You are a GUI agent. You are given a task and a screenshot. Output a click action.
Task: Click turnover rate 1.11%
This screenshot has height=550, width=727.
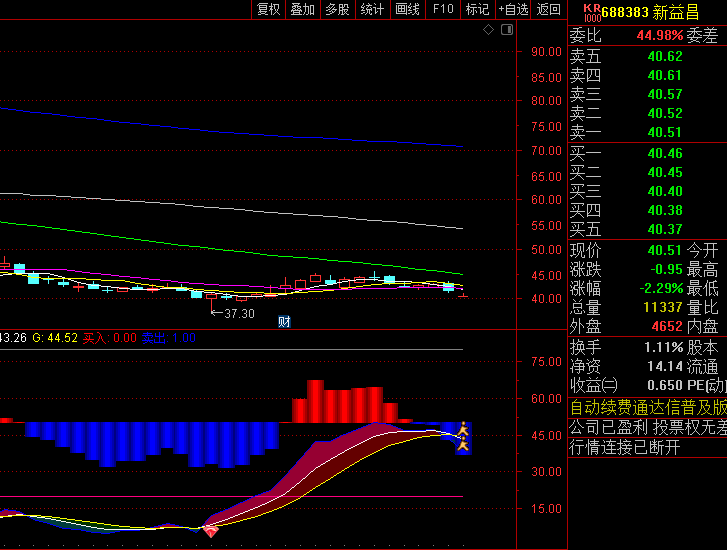(663, 347)
